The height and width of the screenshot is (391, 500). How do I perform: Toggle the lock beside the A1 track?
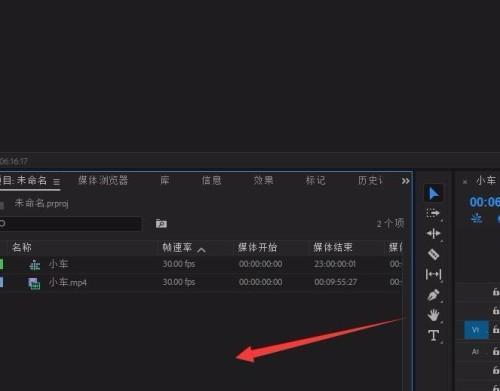click(496, 351)
